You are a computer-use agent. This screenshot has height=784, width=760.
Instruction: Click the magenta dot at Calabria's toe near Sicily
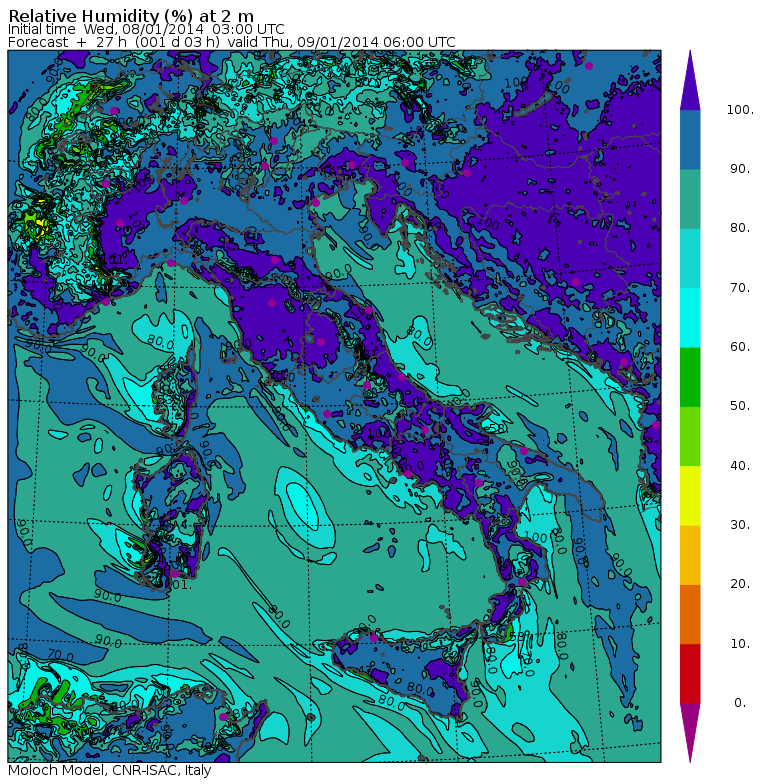(522, 582)
